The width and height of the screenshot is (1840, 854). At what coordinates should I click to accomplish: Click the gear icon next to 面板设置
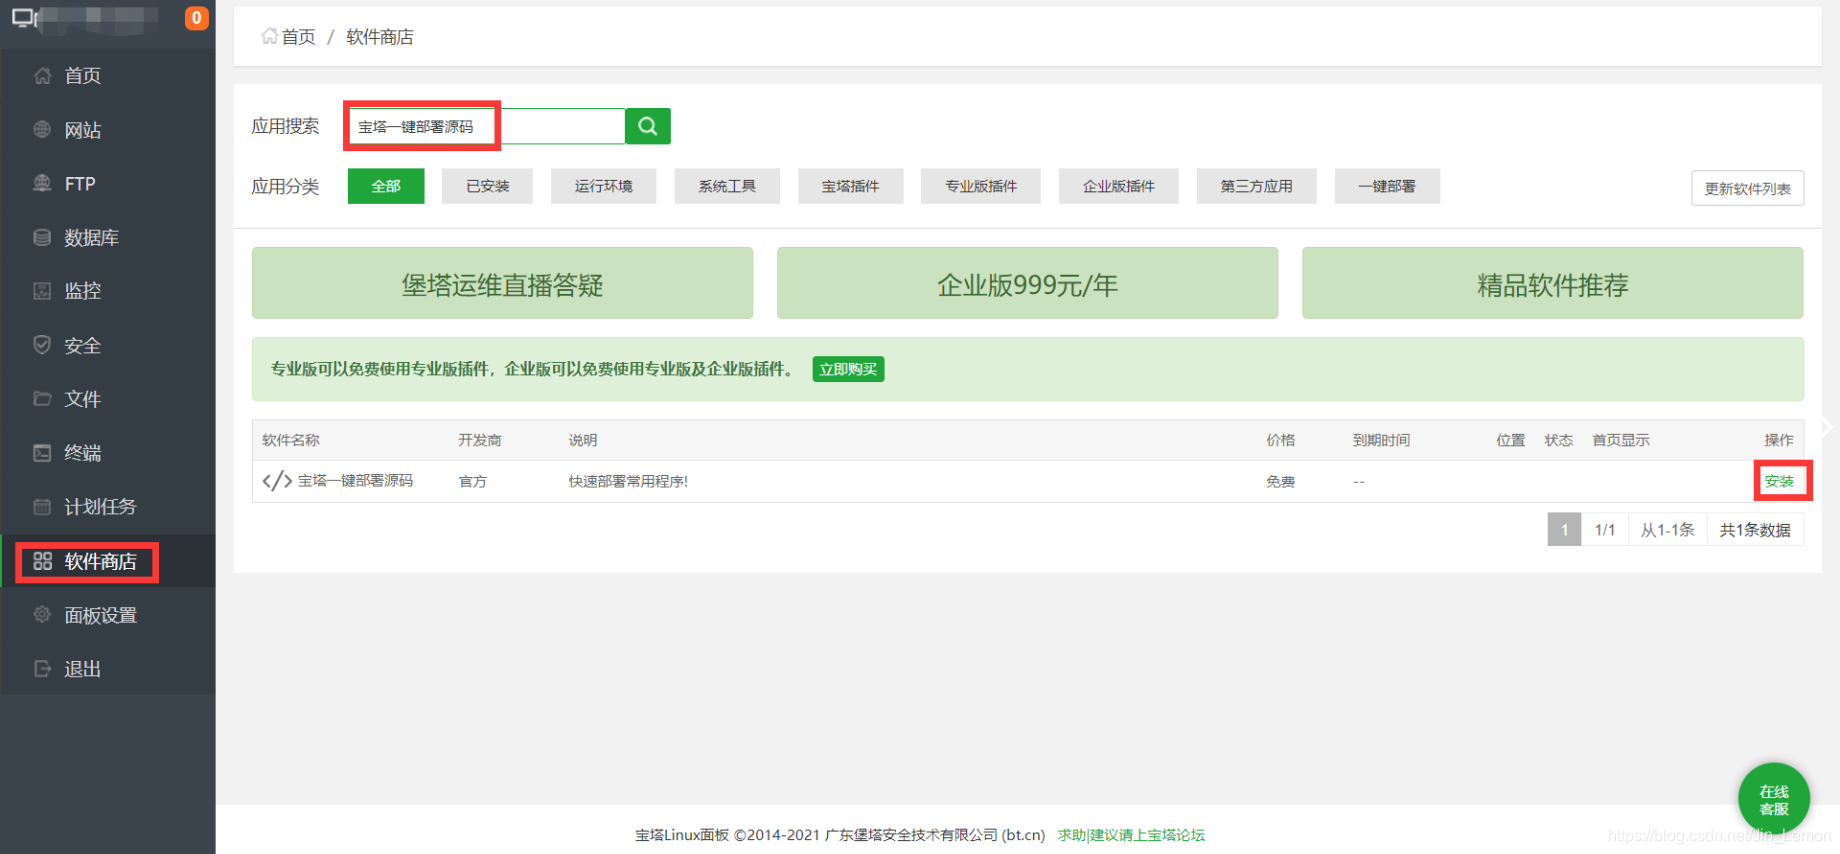pos(42,615)
